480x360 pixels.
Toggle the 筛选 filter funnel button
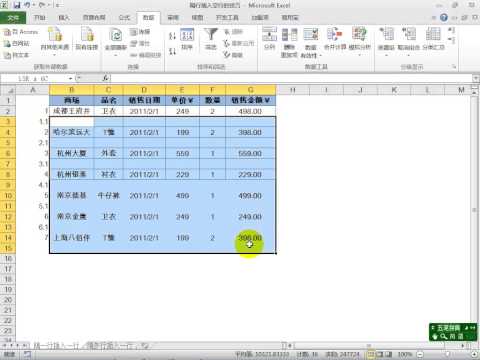(x=211, y=39)
